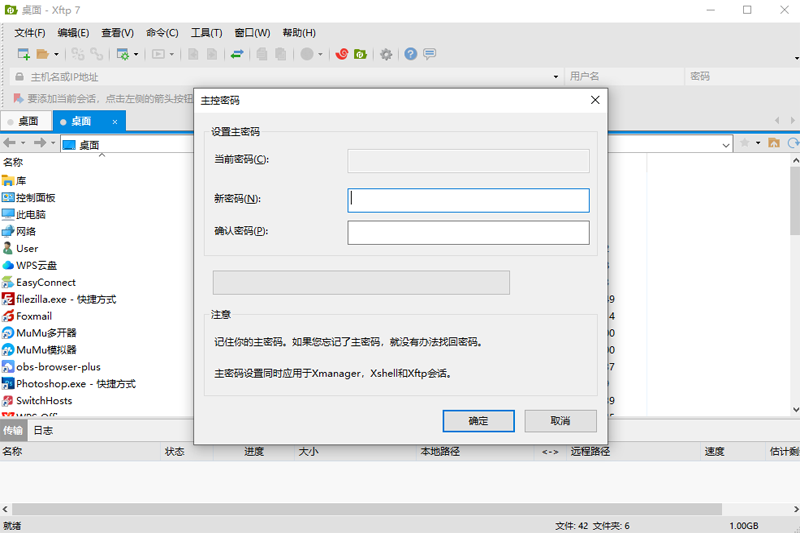Image resolution: width=800 pixels, height=533 pixels.
Task: Open Options with the gear icon
Action: point(386,54)
